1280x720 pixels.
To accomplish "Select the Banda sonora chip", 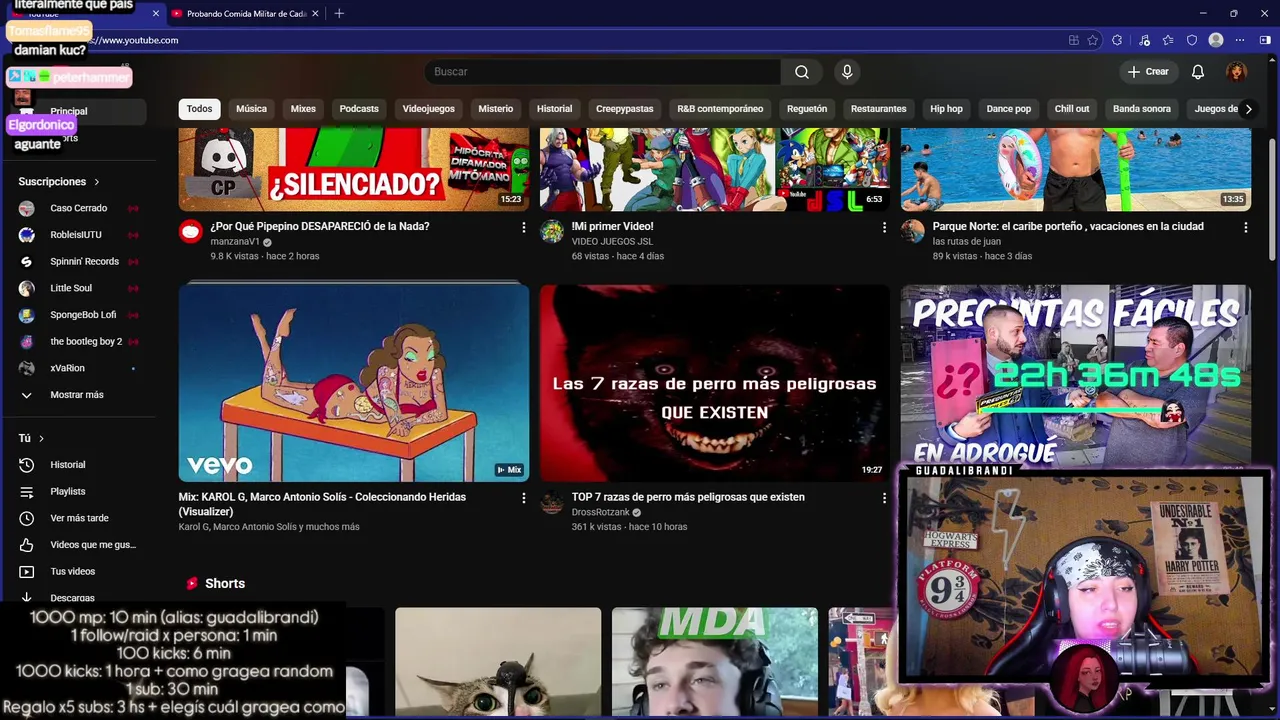I will (x=1141, y=109).
